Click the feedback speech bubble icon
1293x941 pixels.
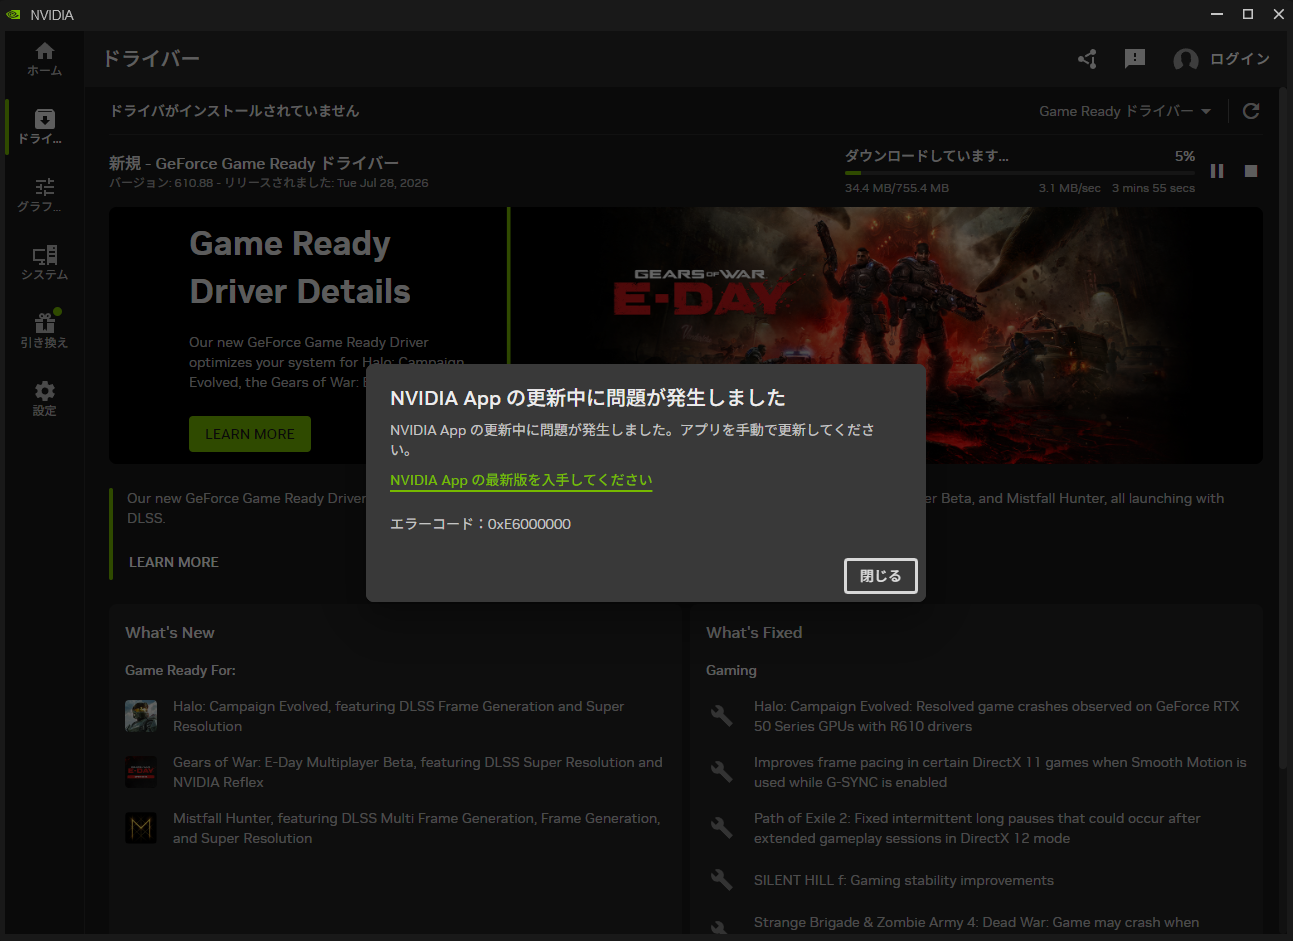click(x=1135, y=59)
